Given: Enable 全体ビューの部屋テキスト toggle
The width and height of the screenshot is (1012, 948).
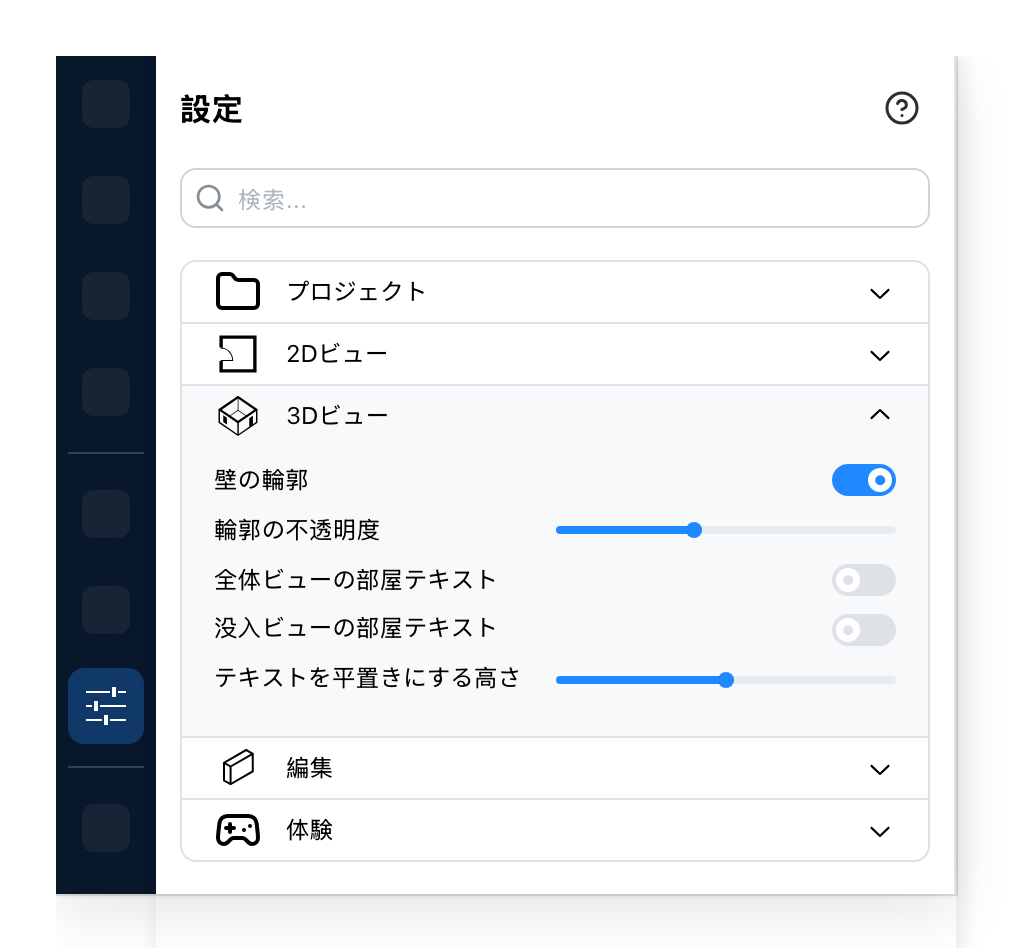Looking at the screenshot, I should (864, 580).
